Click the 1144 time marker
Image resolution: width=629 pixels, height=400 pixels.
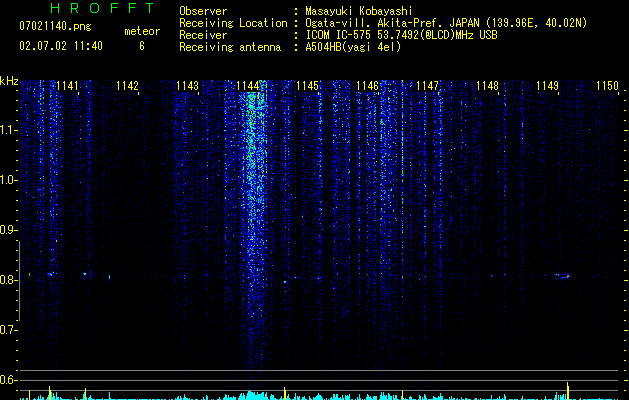pos(248,86)
